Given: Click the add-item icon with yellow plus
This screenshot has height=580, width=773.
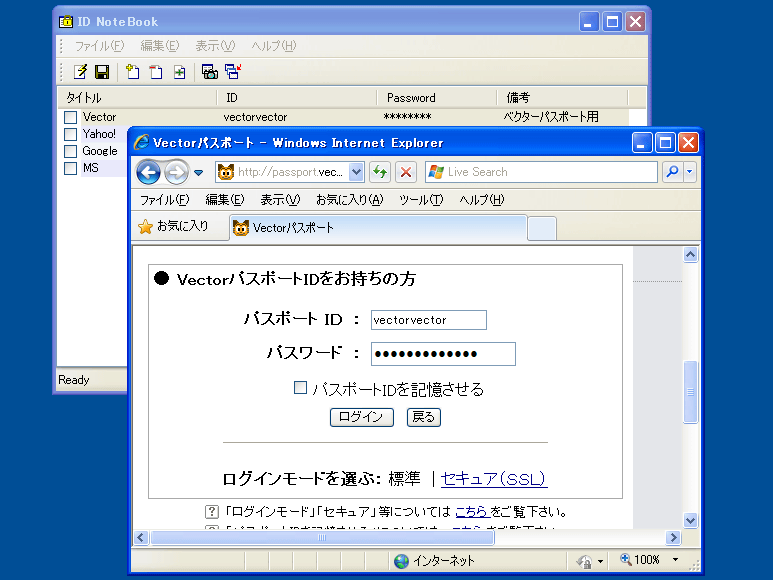Looking at the screenshot, I should (133, 72).
